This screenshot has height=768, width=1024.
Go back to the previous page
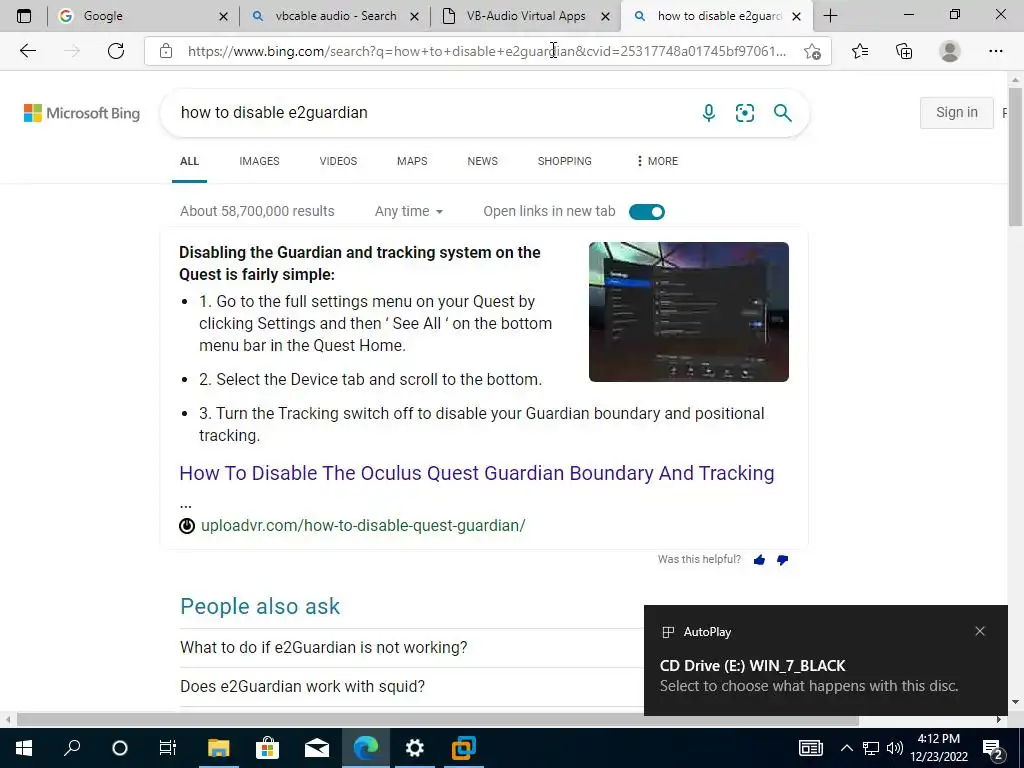(27, 51)
